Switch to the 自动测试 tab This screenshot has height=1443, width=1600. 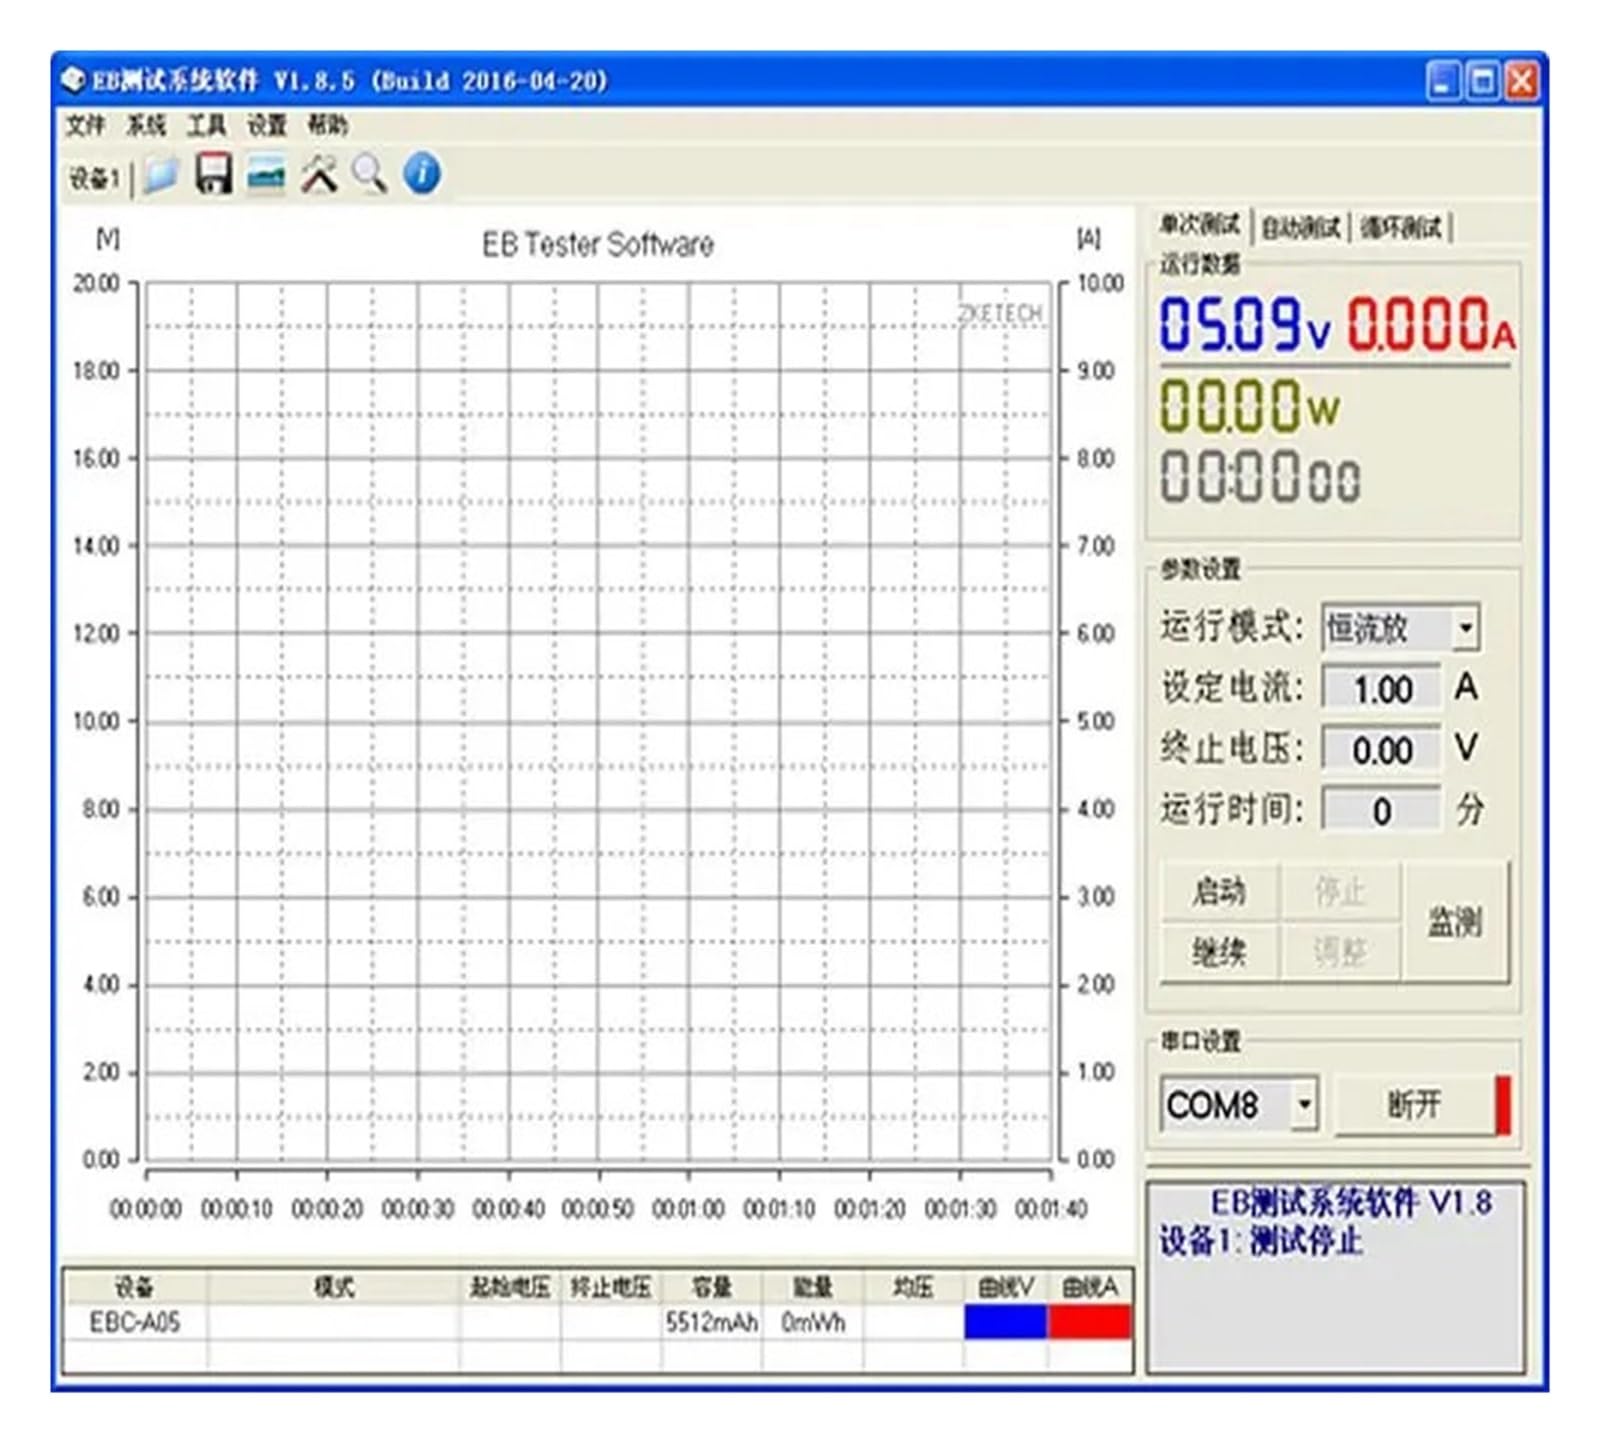pos(1300,228)
